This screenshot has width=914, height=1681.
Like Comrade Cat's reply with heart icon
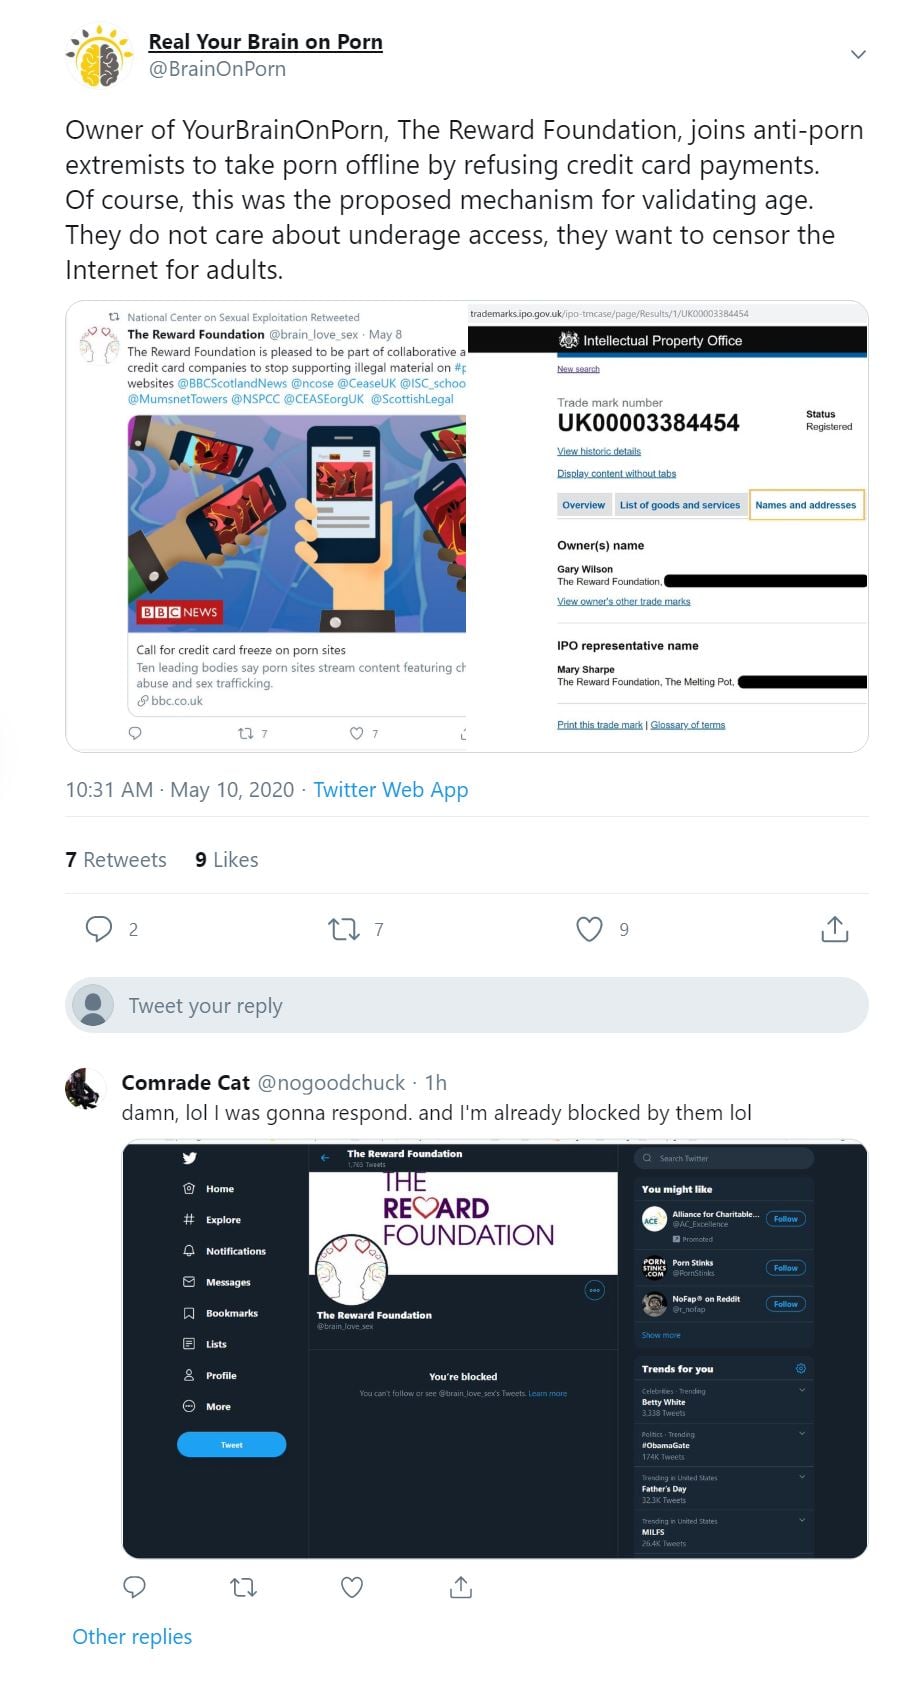click(x=352, y=1586)
